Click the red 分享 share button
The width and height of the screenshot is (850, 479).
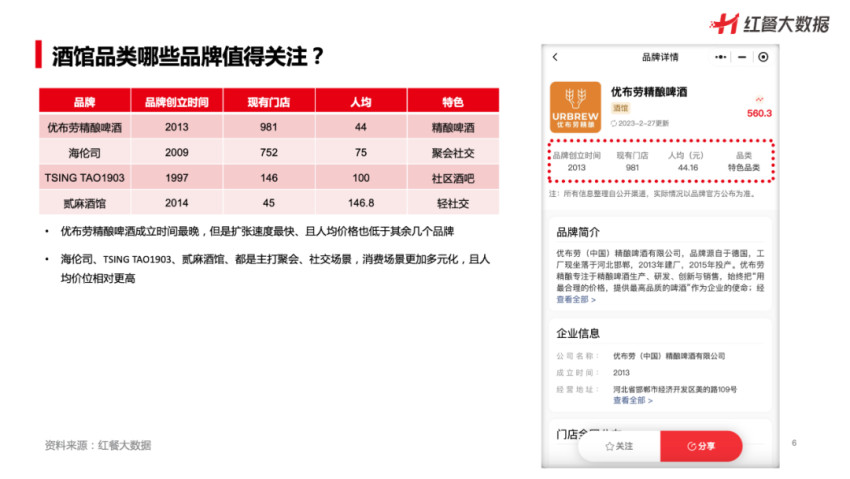[x=701, y=446]
